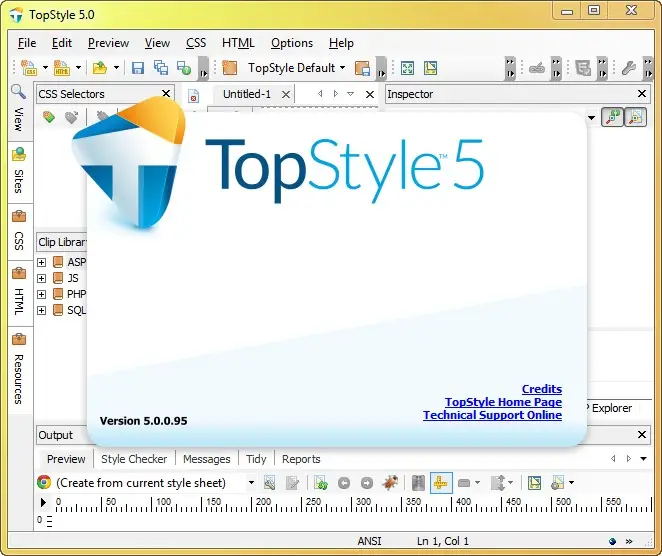Click the Open file folder icon
The image size is (662, 556).
100,68
